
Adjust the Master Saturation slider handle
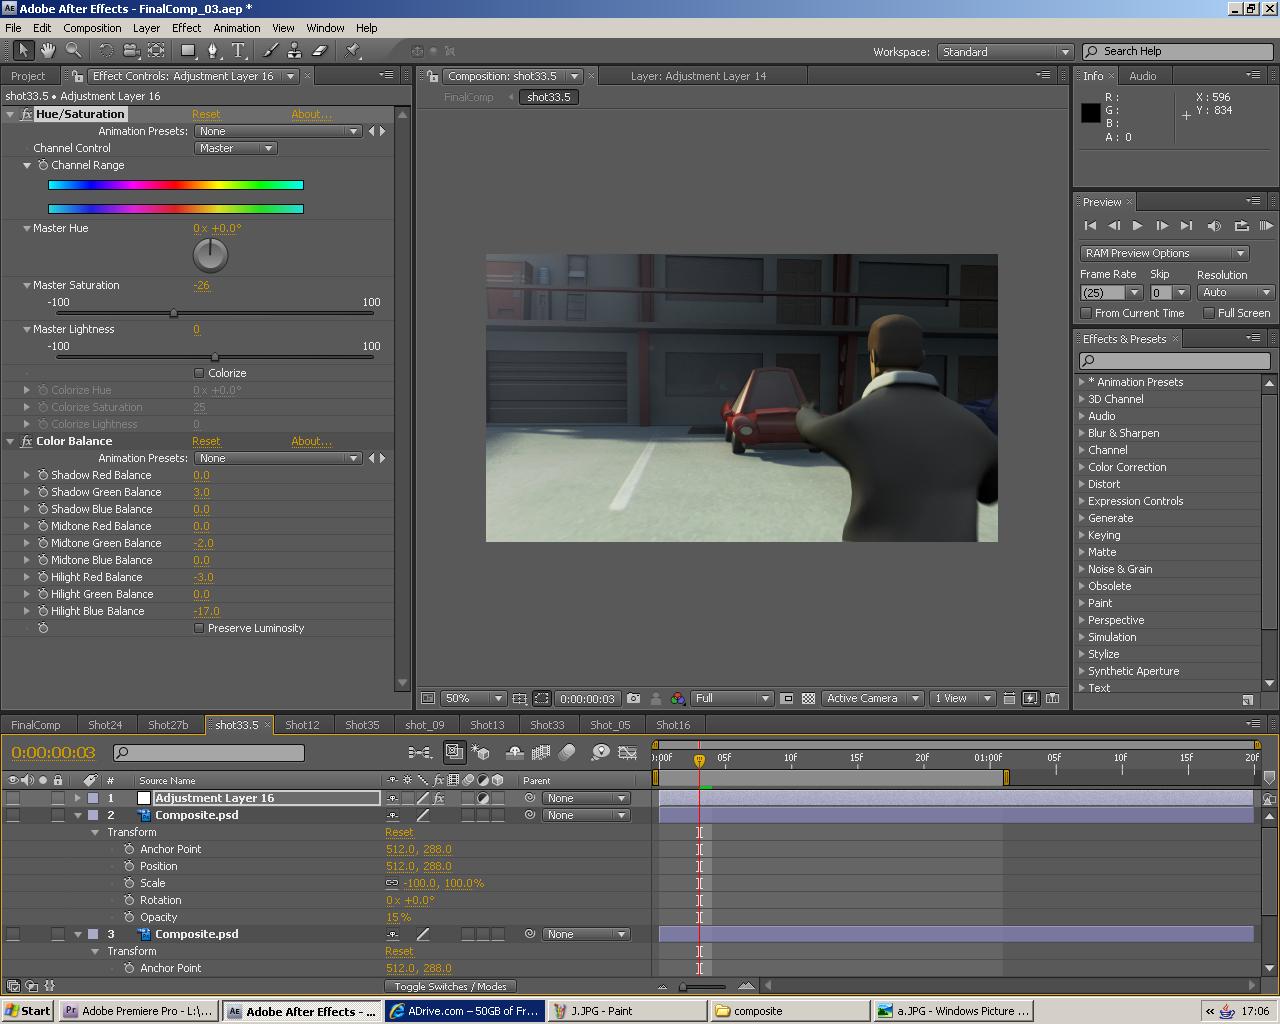[174, 314]
